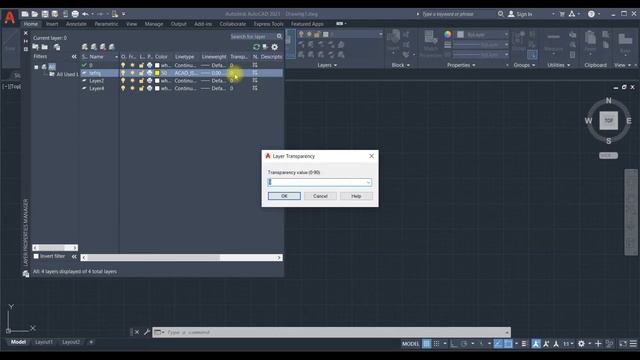Click the Set Current layer icon

(111, 47)
